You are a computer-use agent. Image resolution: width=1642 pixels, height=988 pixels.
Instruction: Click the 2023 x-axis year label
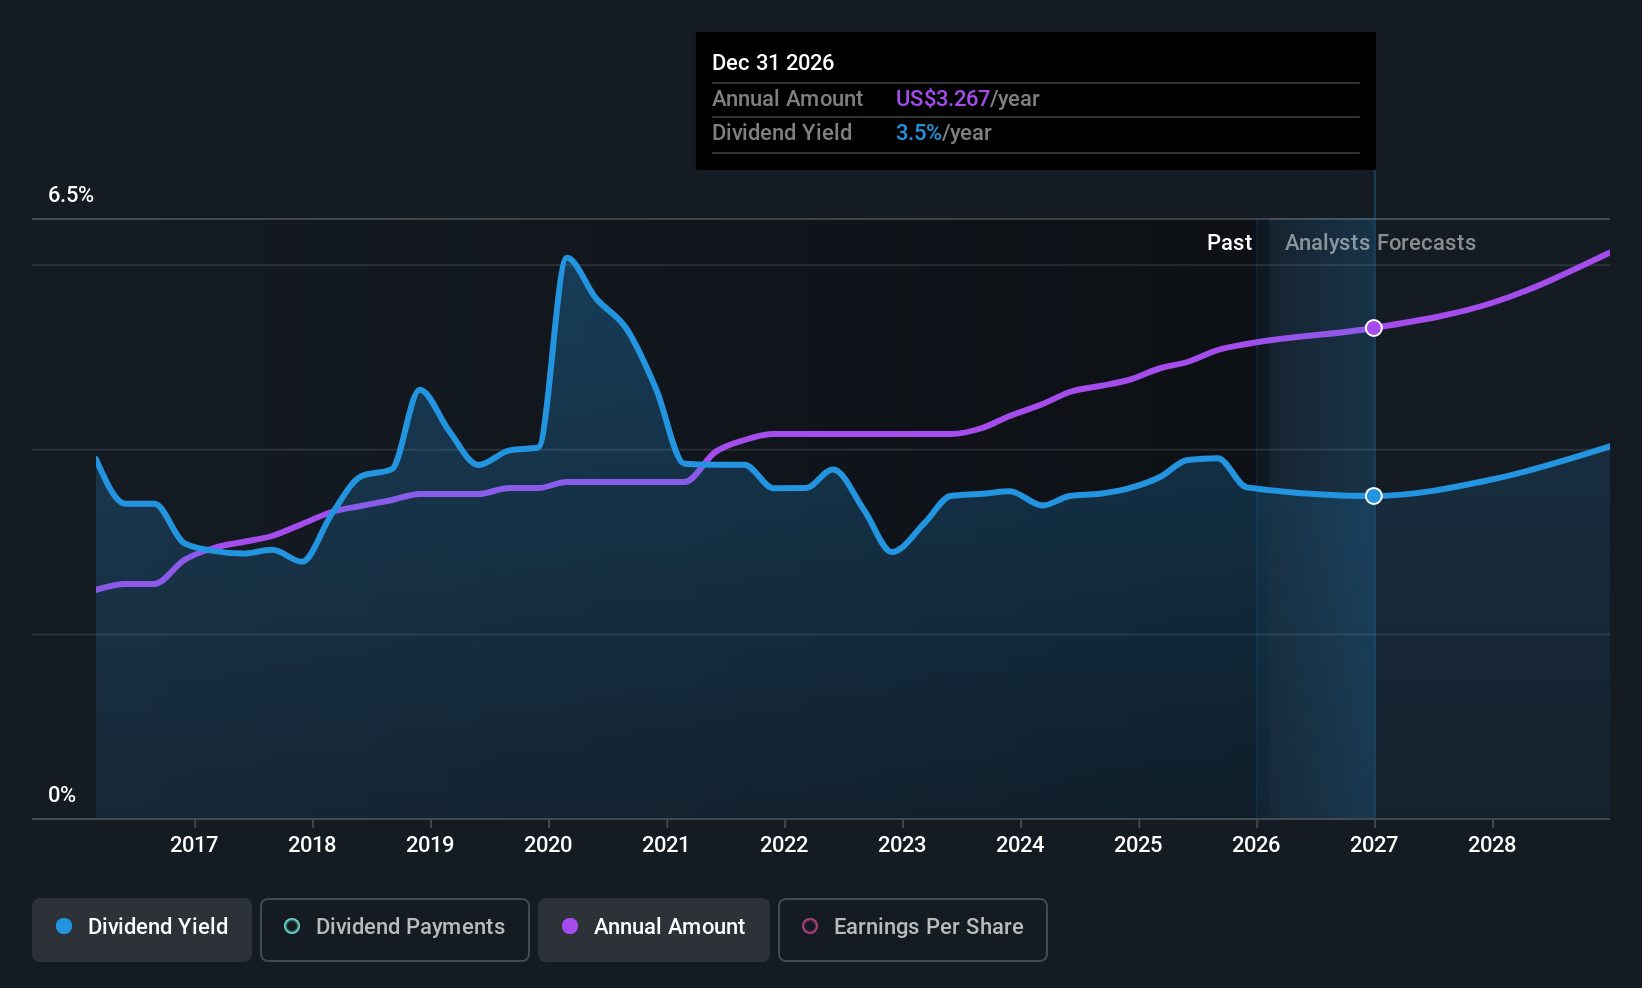pos(902,845)
